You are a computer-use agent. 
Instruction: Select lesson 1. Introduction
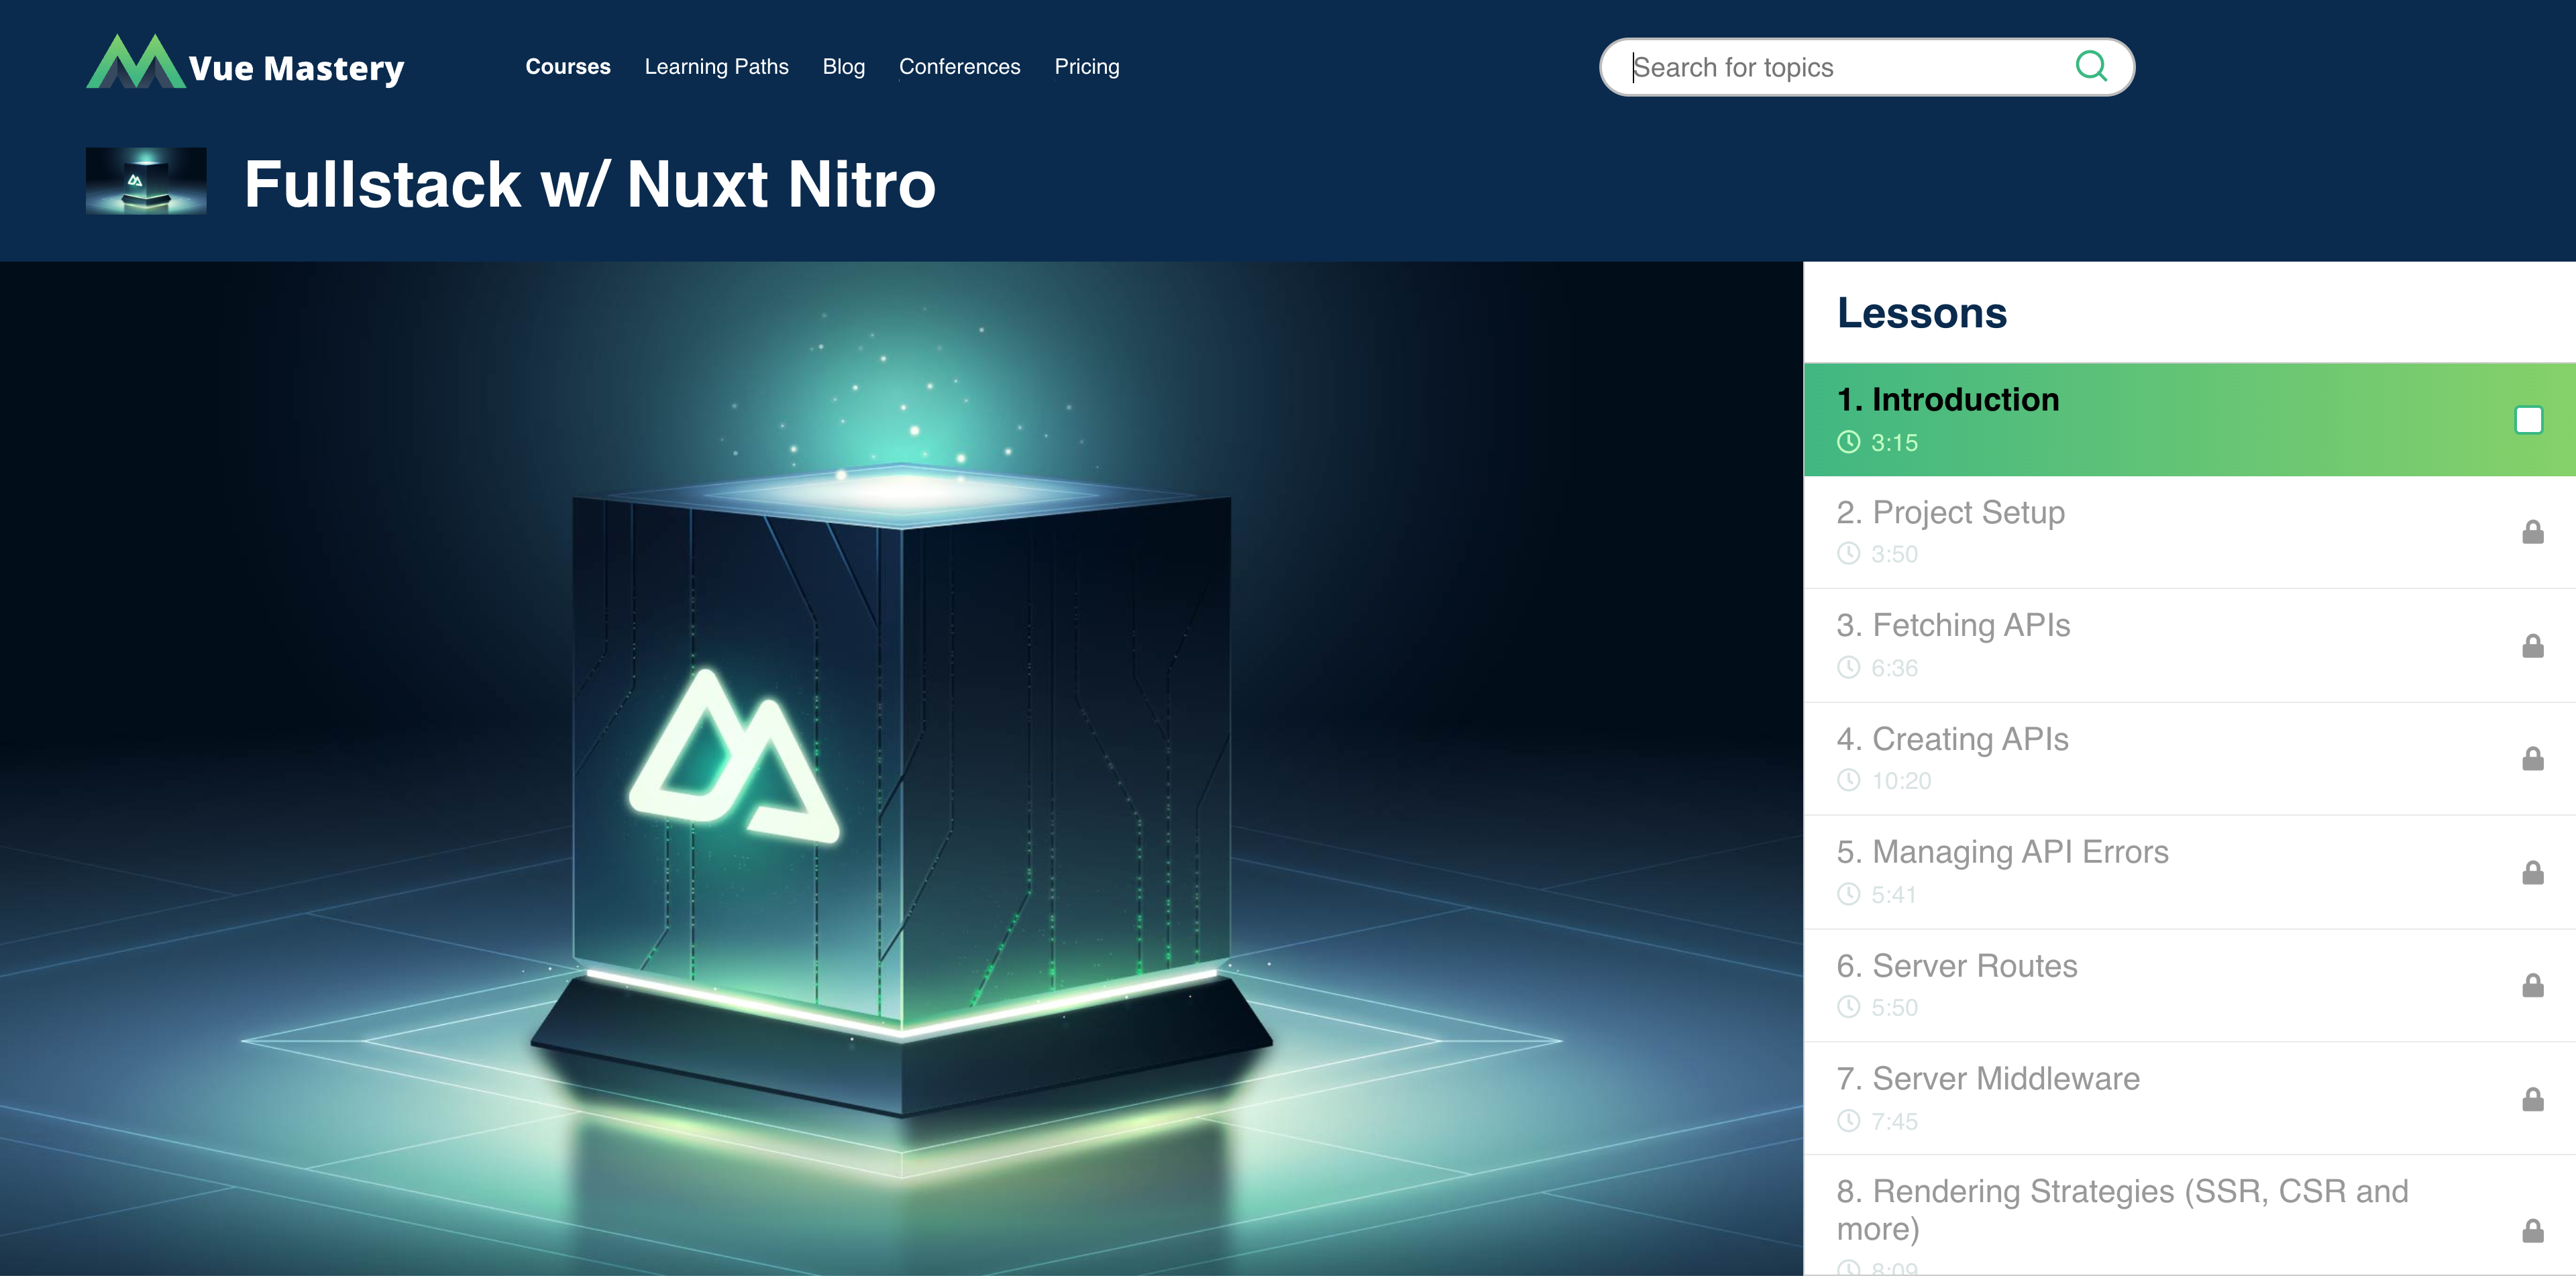(x=2189, y=420)
